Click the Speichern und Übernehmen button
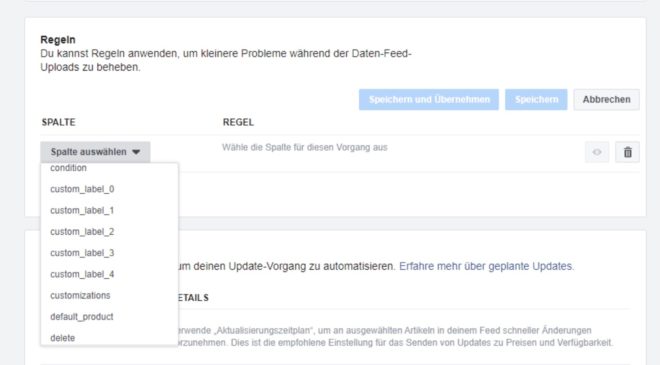660x365 pixels. point(429,99)
